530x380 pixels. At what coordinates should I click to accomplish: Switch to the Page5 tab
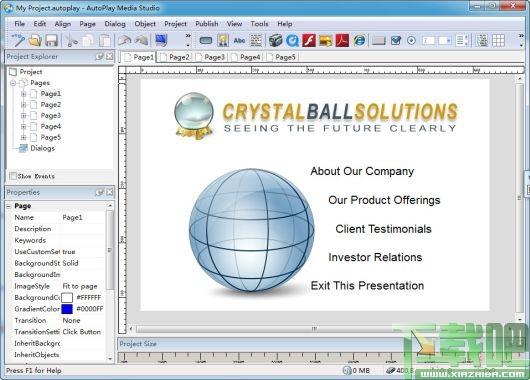[x=282, y=57]
